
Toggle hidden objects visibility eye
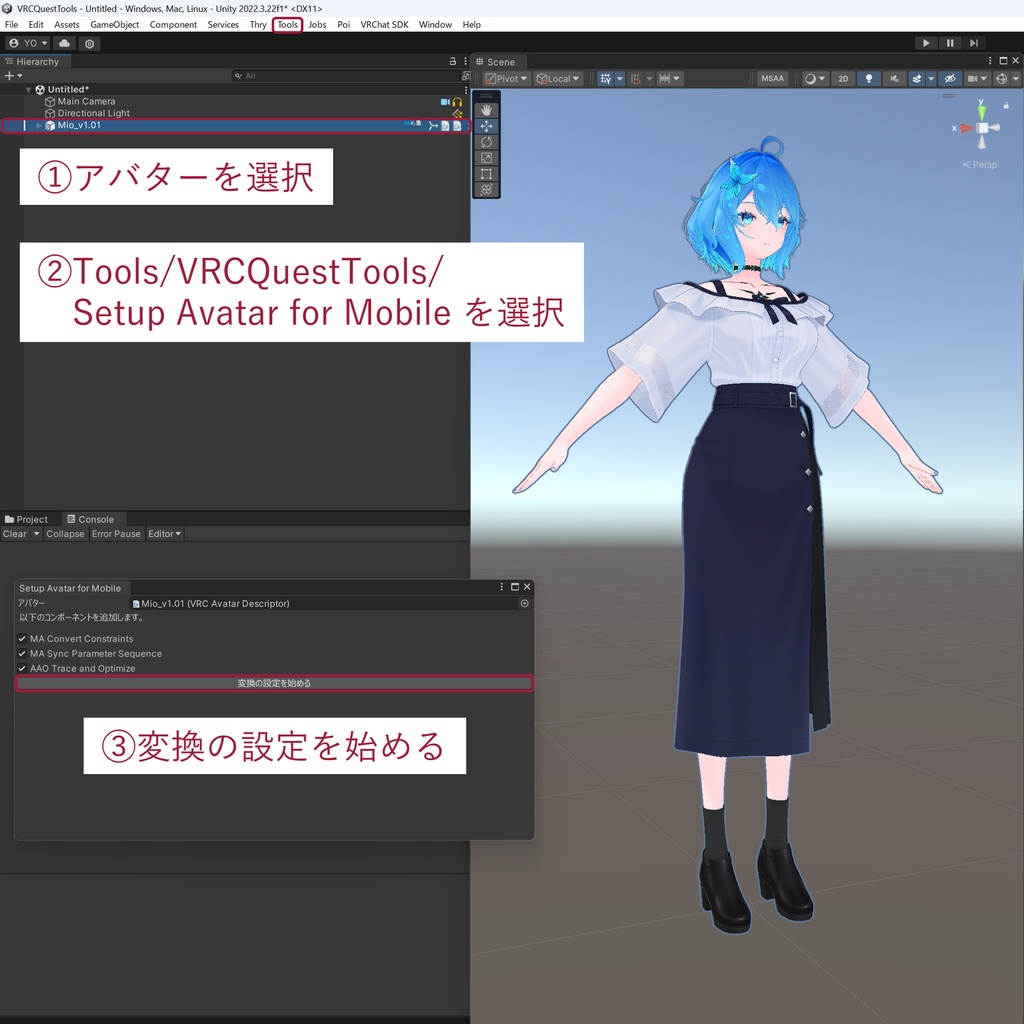[950, 78]
